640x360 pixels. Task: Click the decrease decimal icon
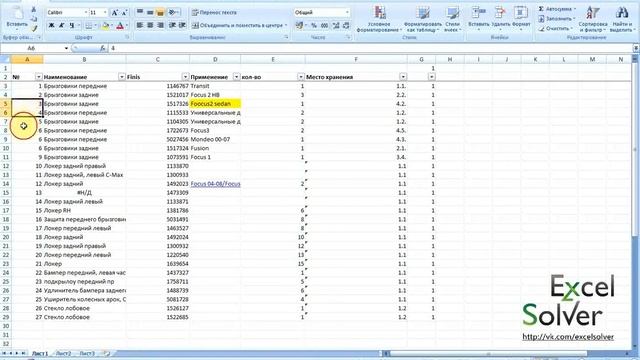tap(346, 26)
